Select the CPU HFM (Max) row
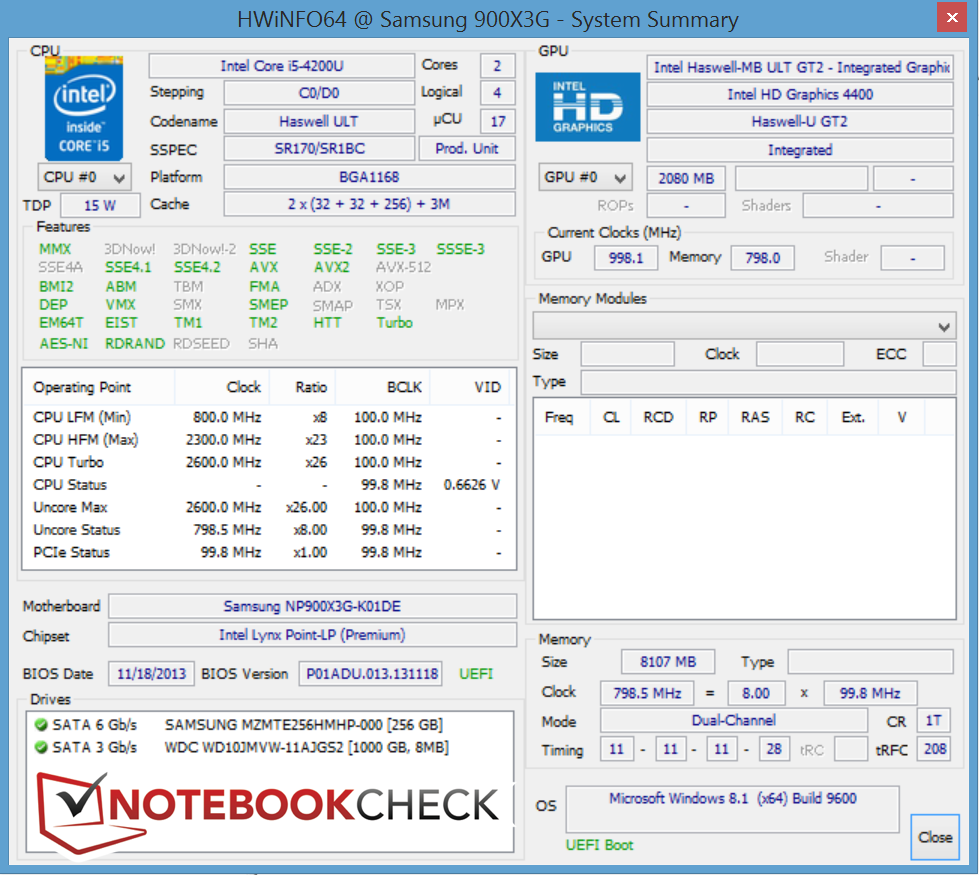Screen dimensions: 979x875 (268, 440)
